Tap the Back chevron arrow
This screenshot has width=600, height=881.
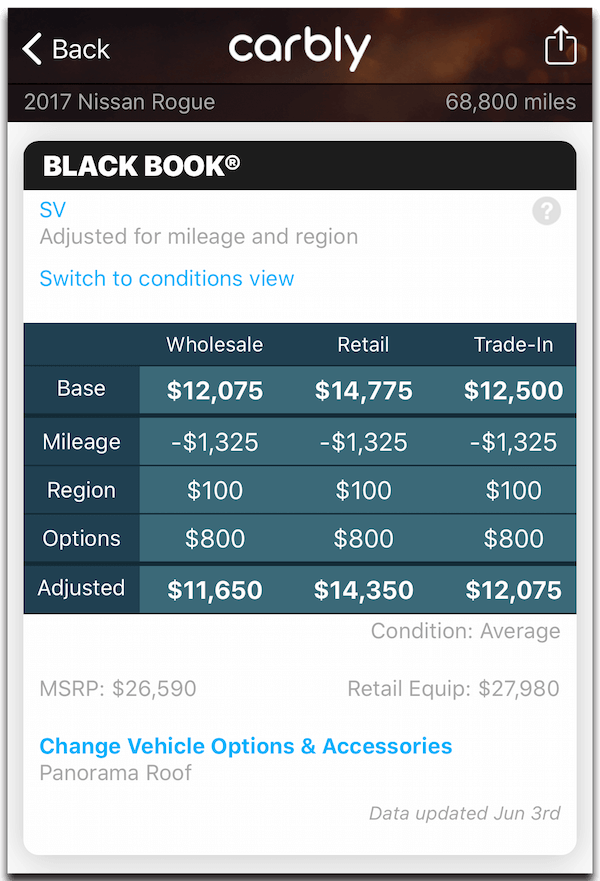pyautogui.click(x=33, y=48)
